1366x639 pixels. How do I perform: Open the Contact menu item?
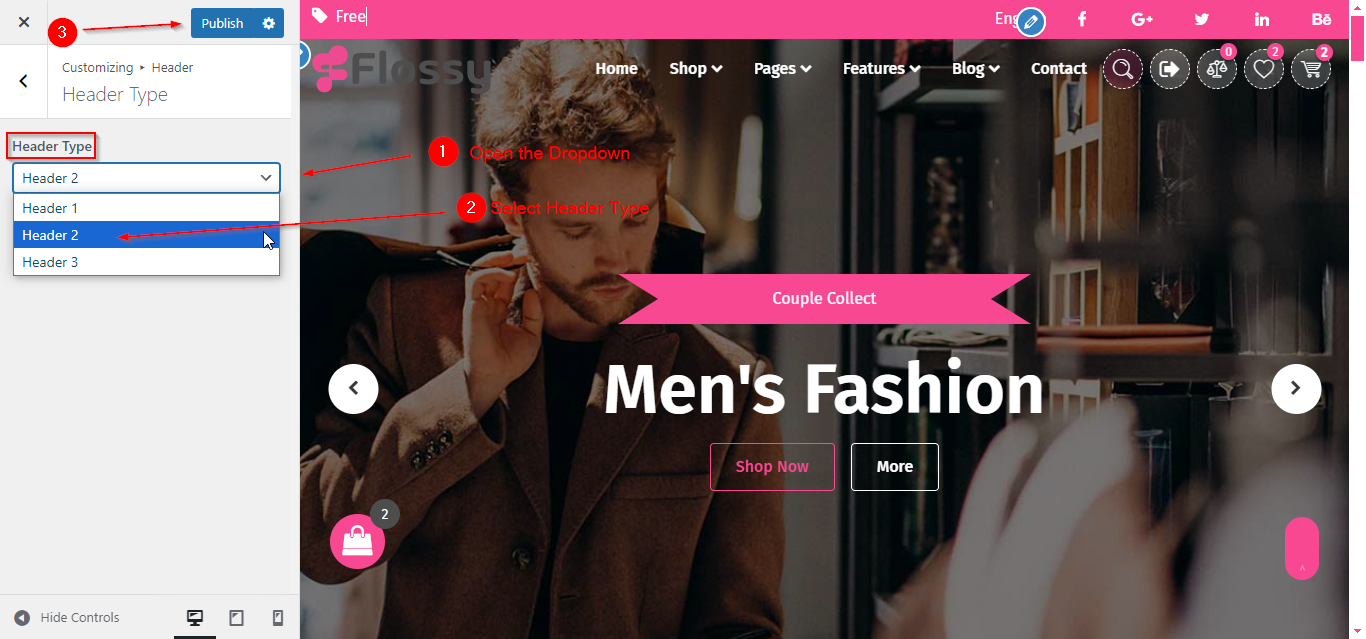tap(1058, 69)
